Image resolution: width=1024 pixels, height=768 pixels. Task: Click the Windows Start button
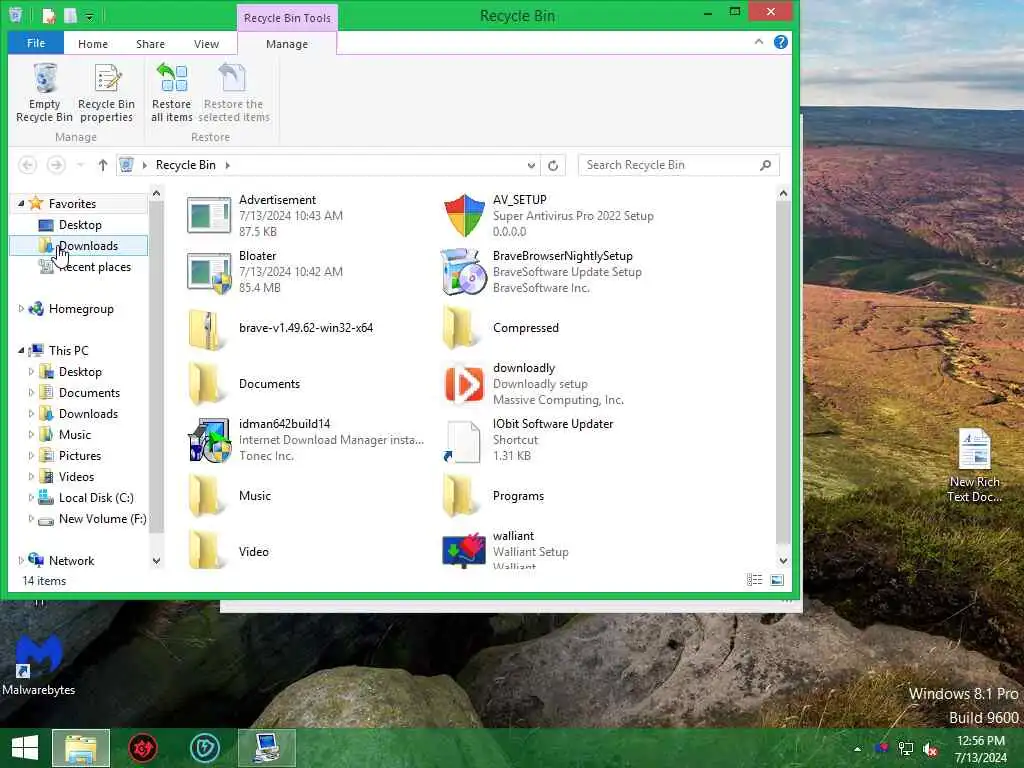tap(25, 748)
